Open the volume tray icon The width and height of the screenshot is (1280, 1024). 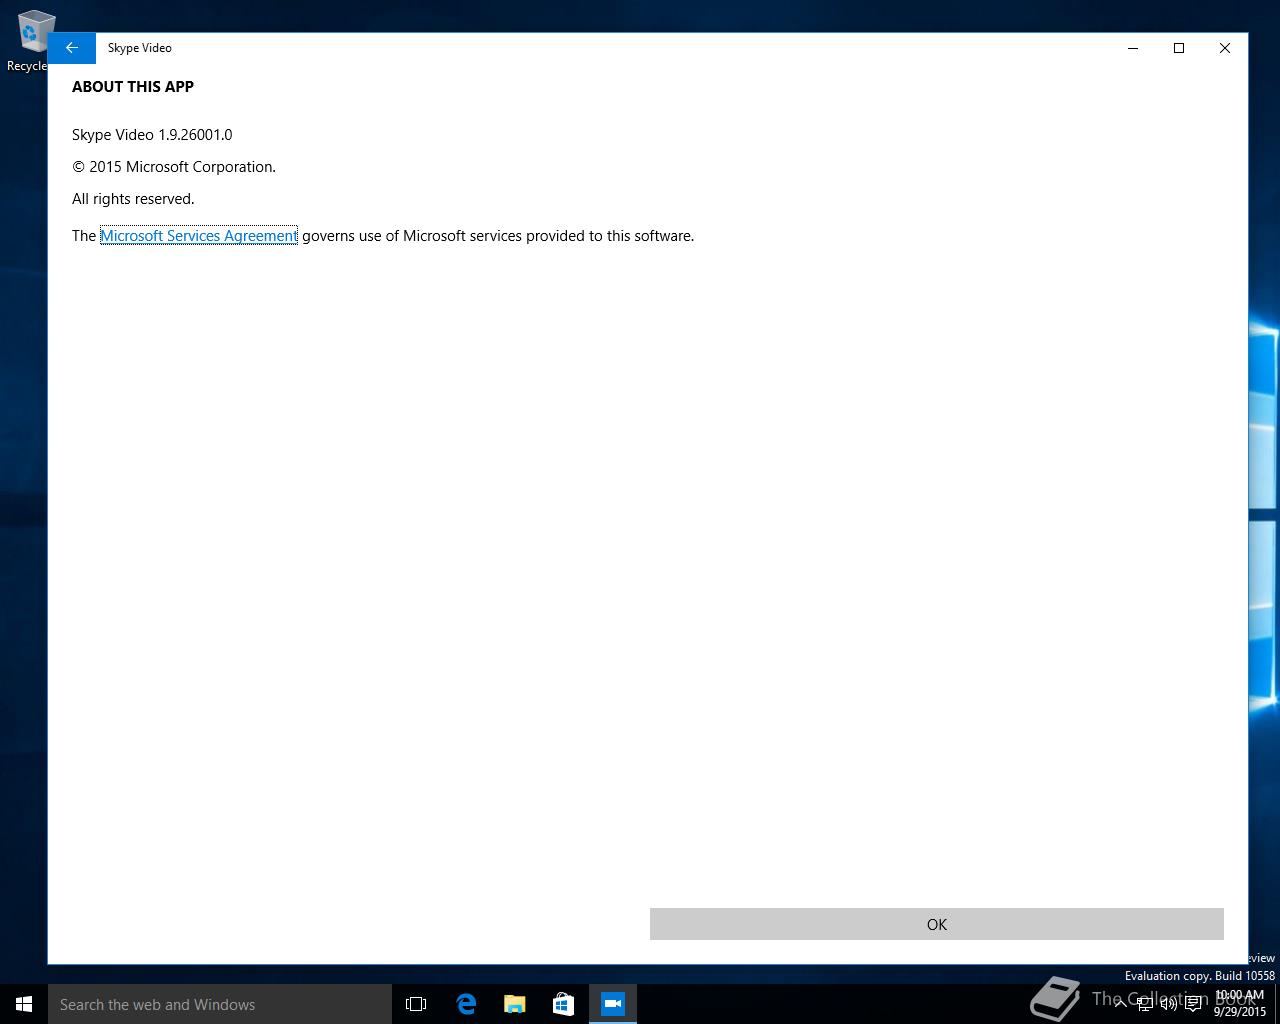pyautogui.click(x=1169, y=1003)
